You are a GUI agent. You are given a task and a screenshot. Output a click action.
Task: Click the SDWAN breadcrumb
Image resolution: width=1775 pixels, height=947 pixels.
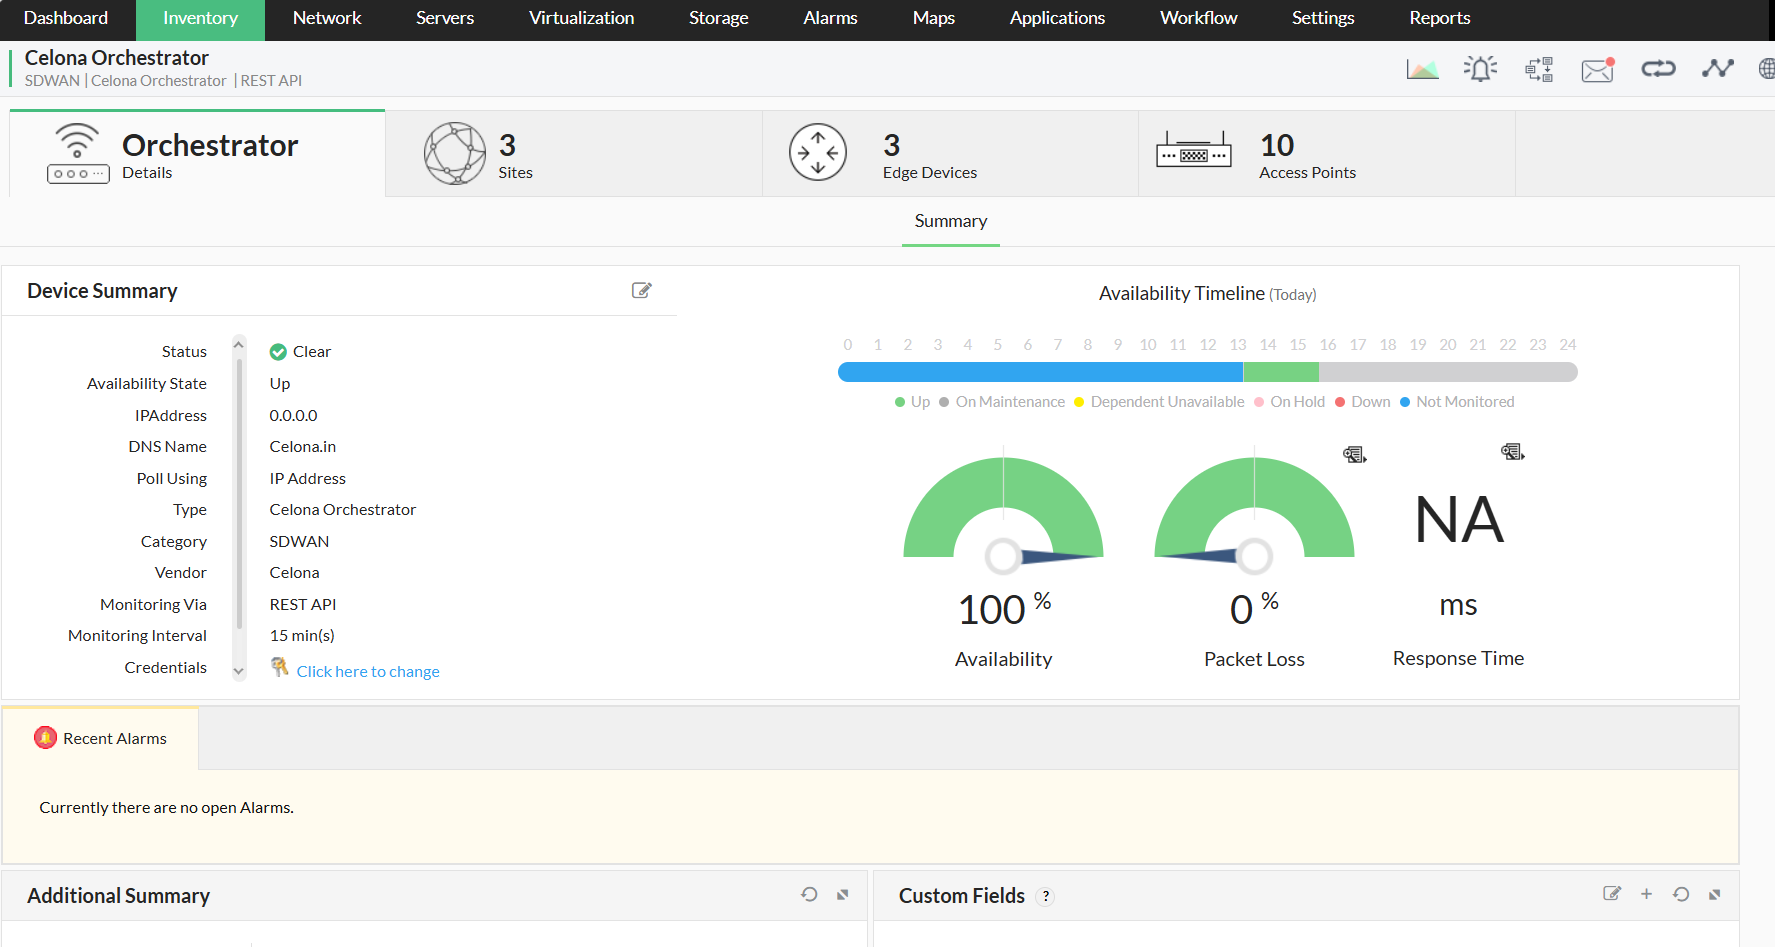(52, 81)
